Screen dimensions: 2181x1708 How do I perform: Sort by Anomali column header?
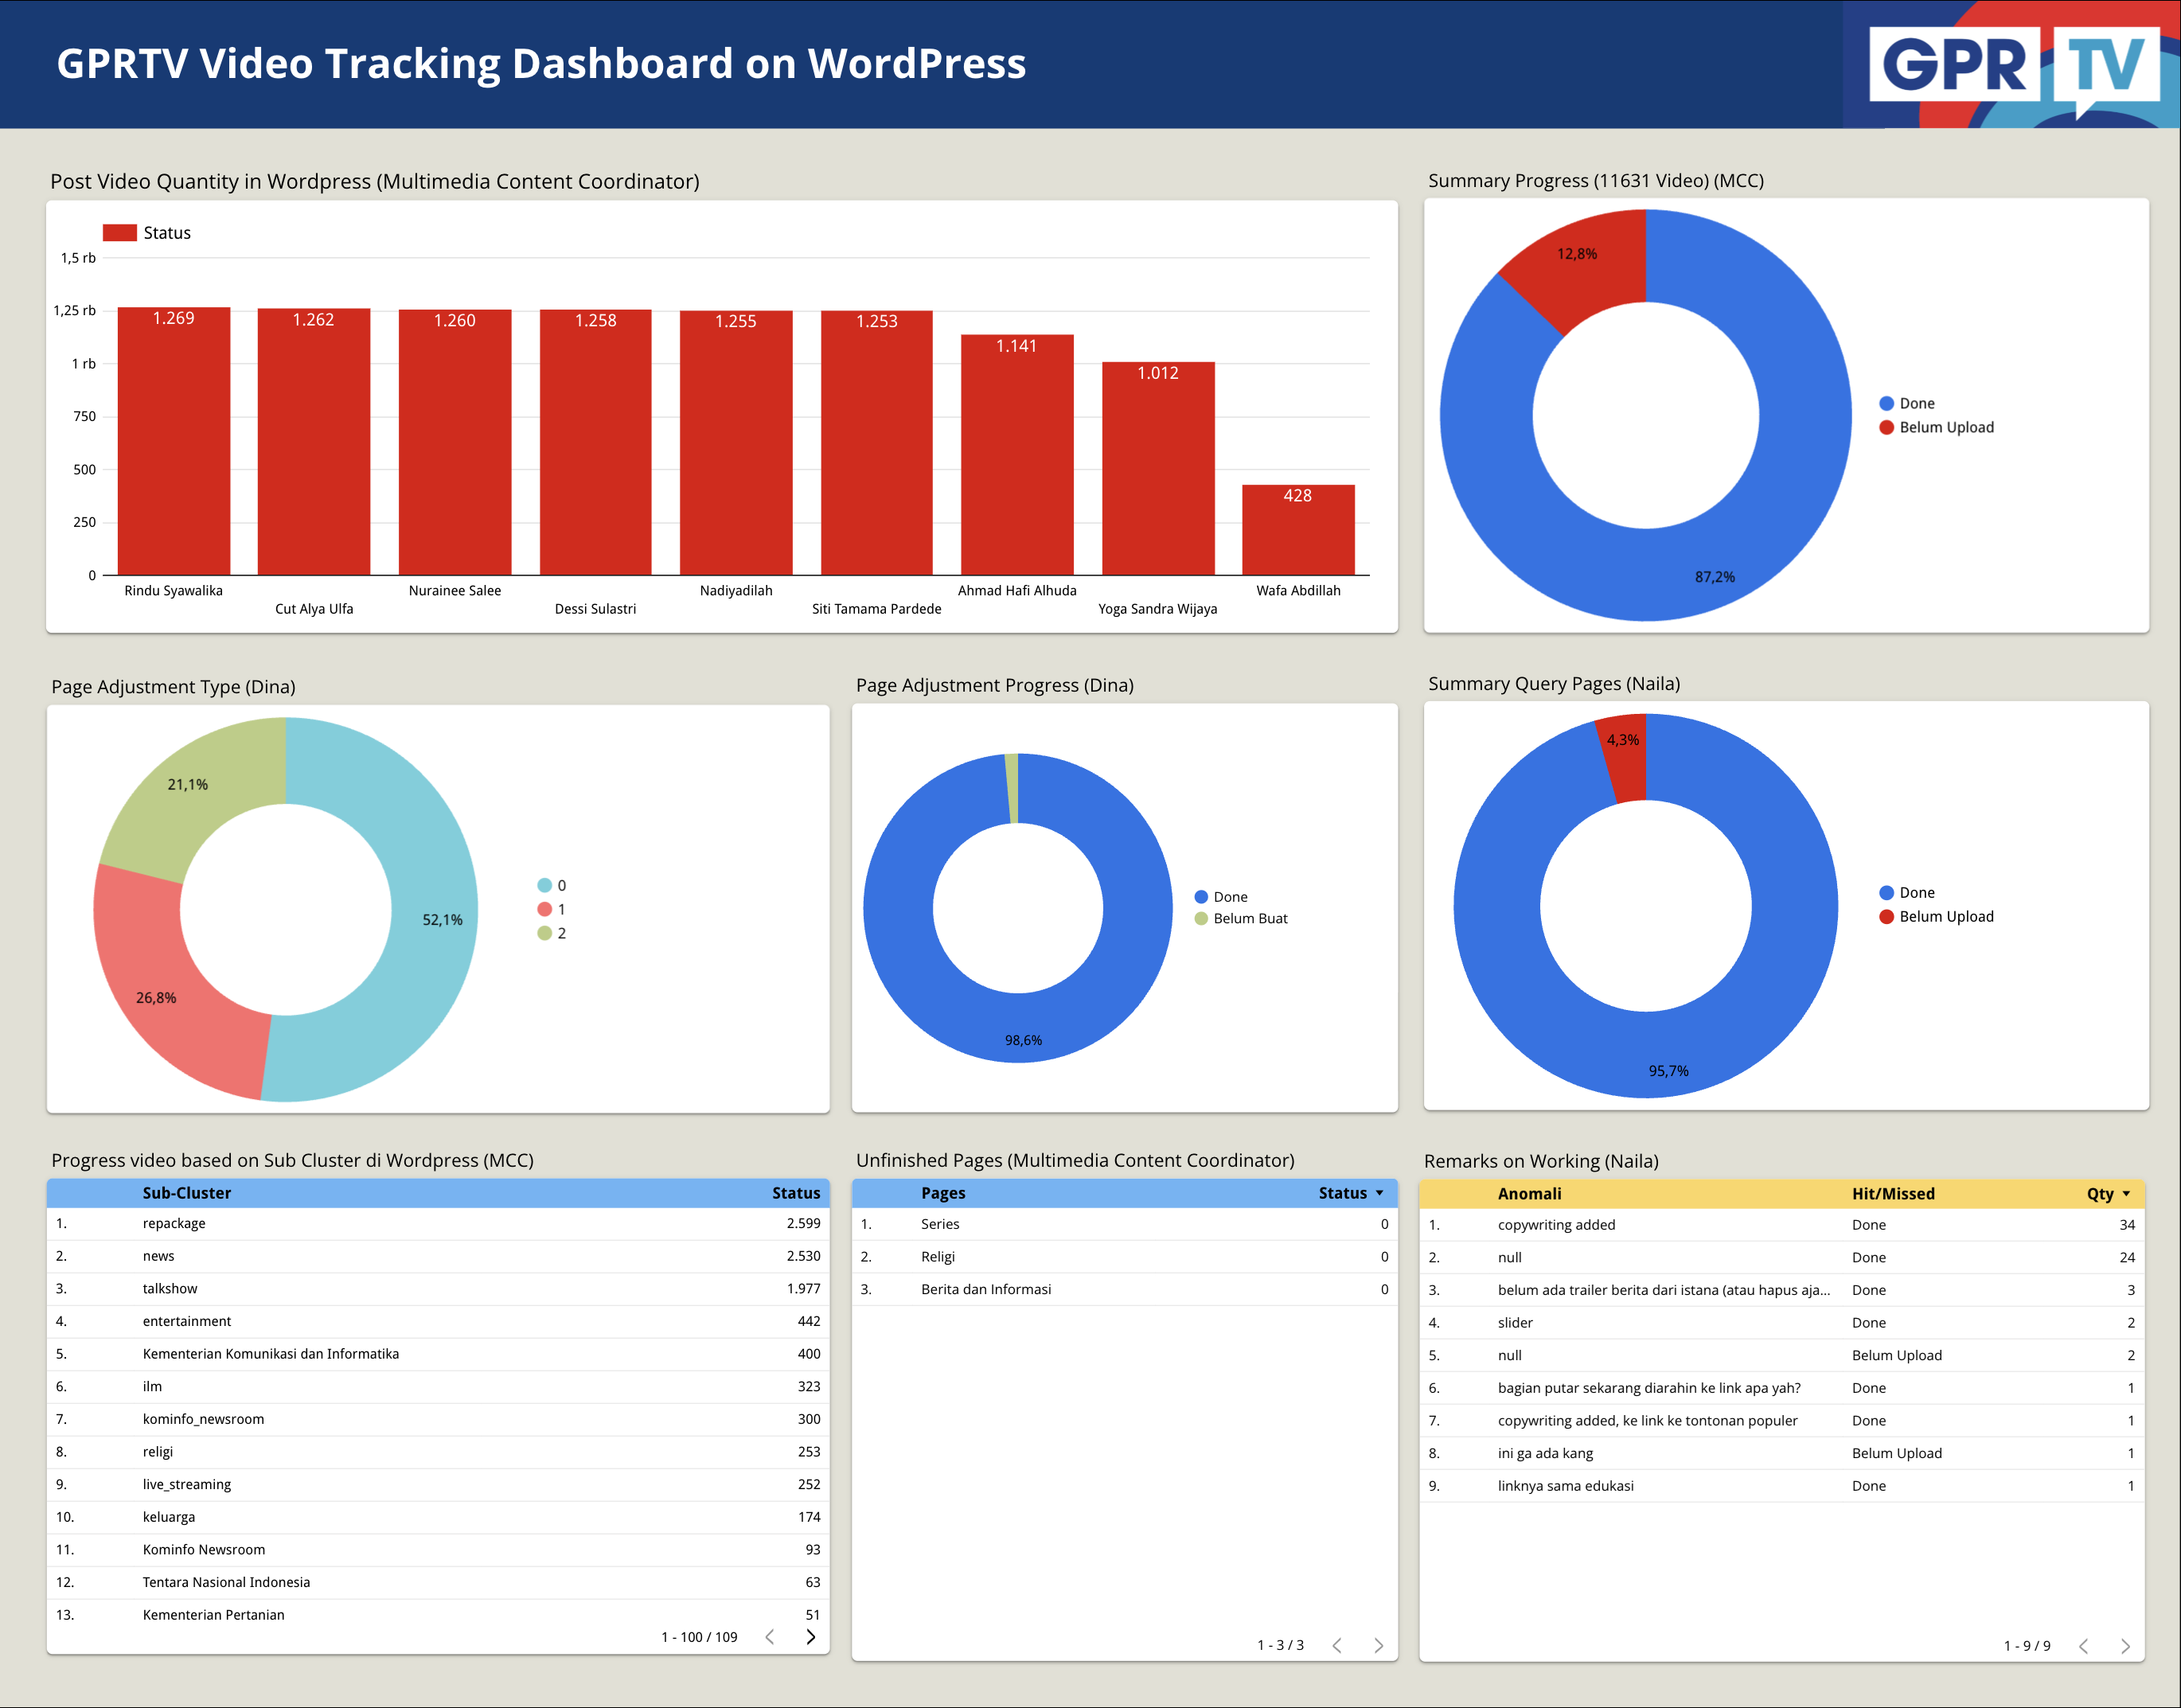(1529, 1194)
